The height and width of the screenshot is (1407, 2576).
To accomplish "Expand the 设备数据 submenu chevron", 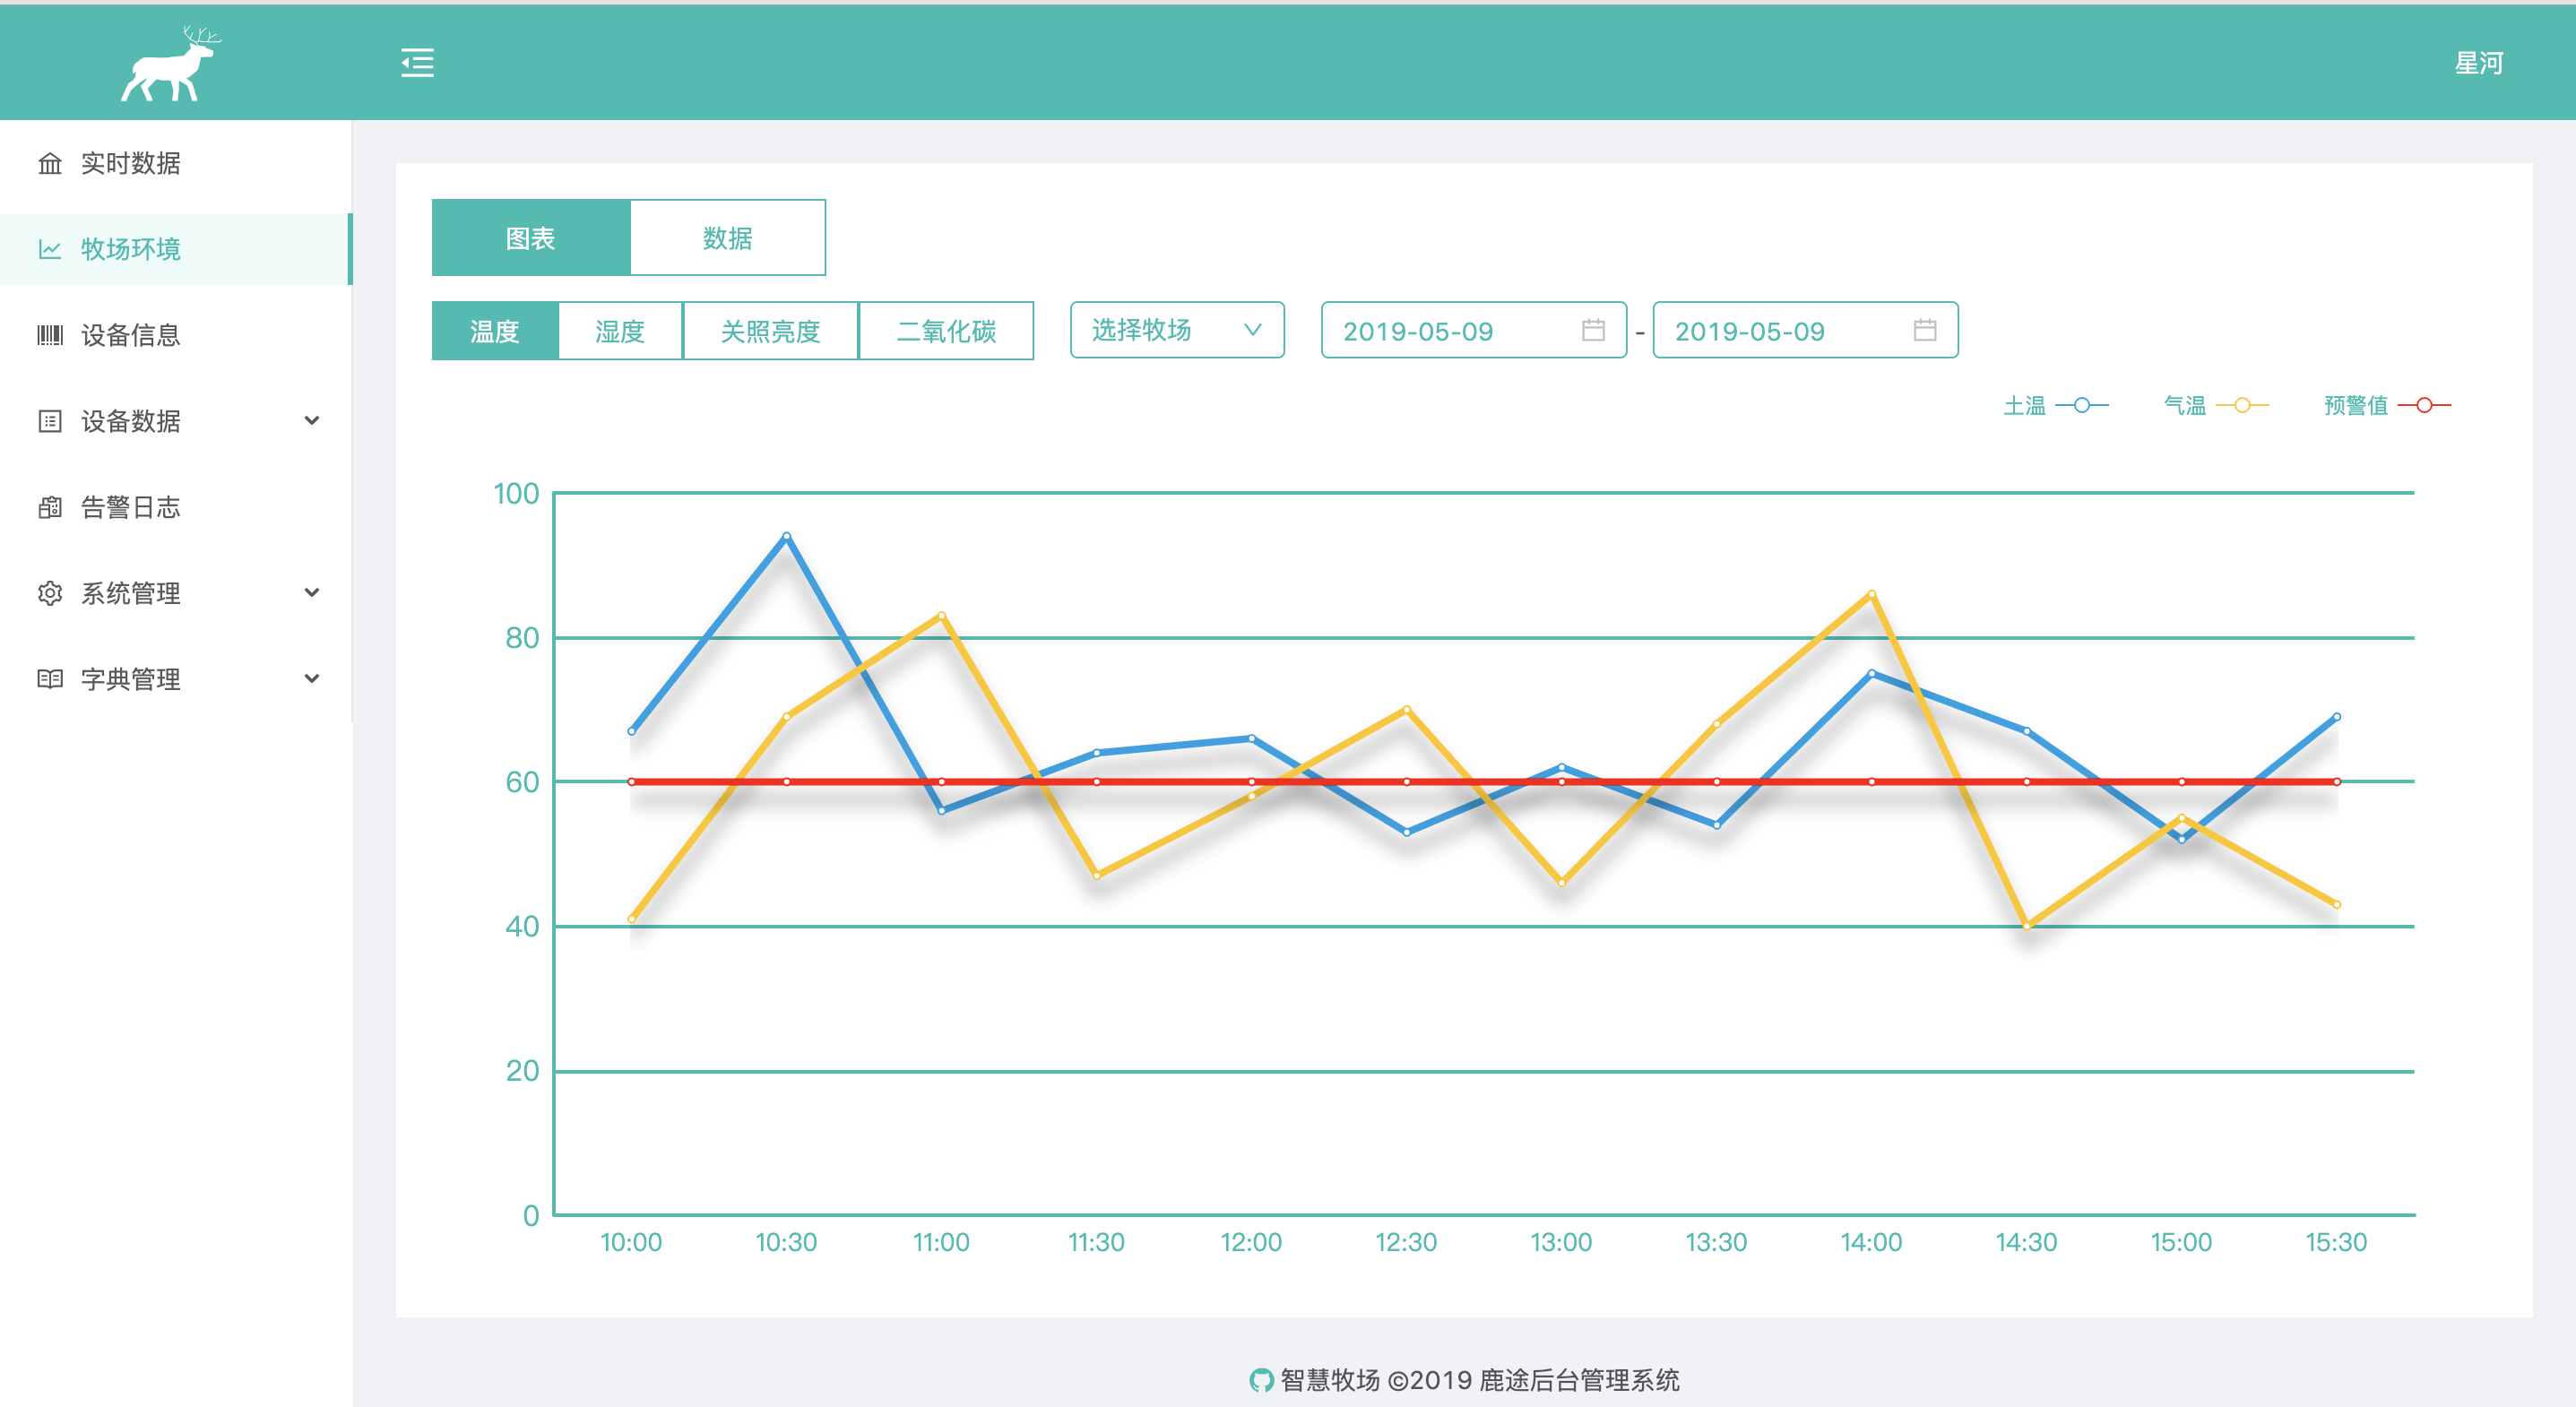I will click(312, 421).
